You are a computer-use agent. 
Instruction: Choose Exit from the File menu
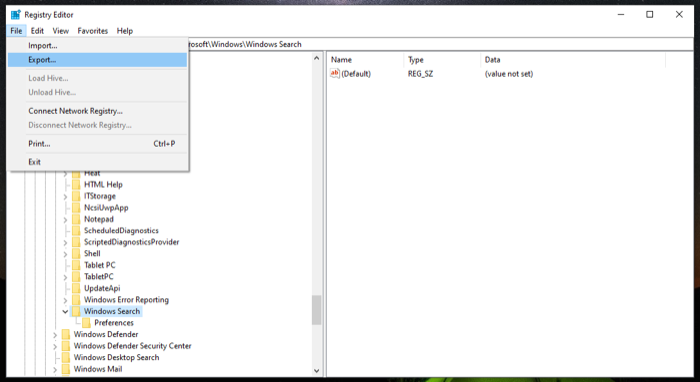(97, 162)
